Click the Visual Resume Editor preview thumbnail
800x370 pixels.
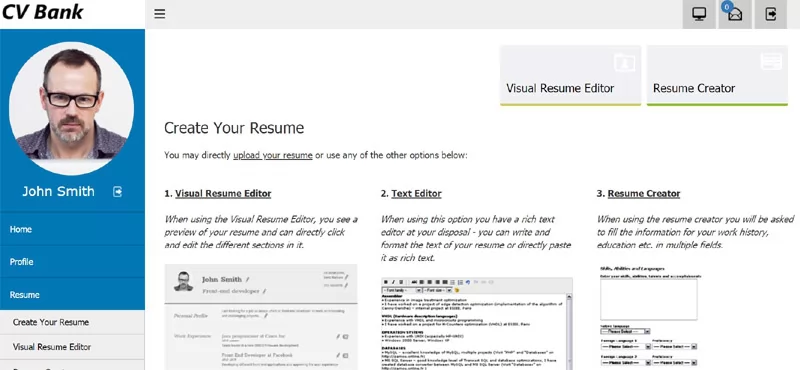click(261, 317)
